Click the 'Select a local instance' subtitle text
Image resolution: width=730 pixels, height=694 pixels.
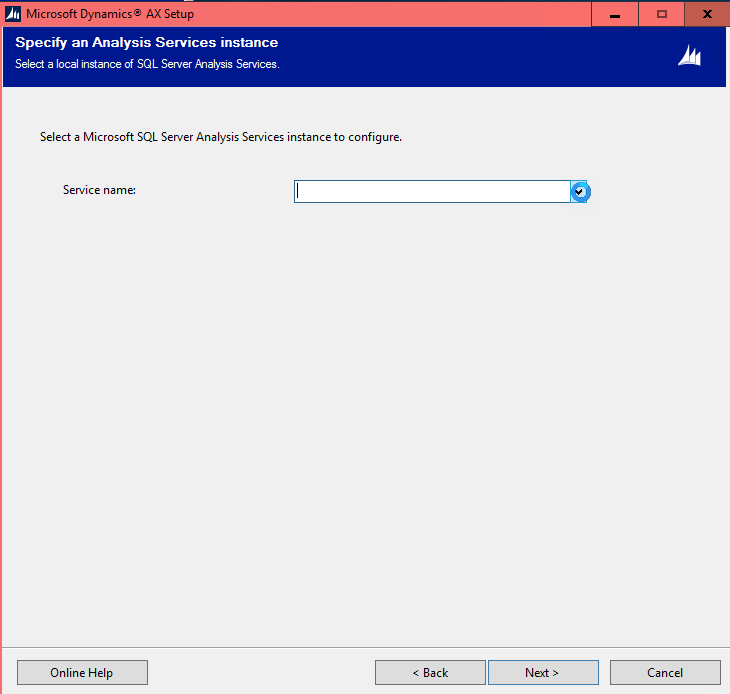146,64
